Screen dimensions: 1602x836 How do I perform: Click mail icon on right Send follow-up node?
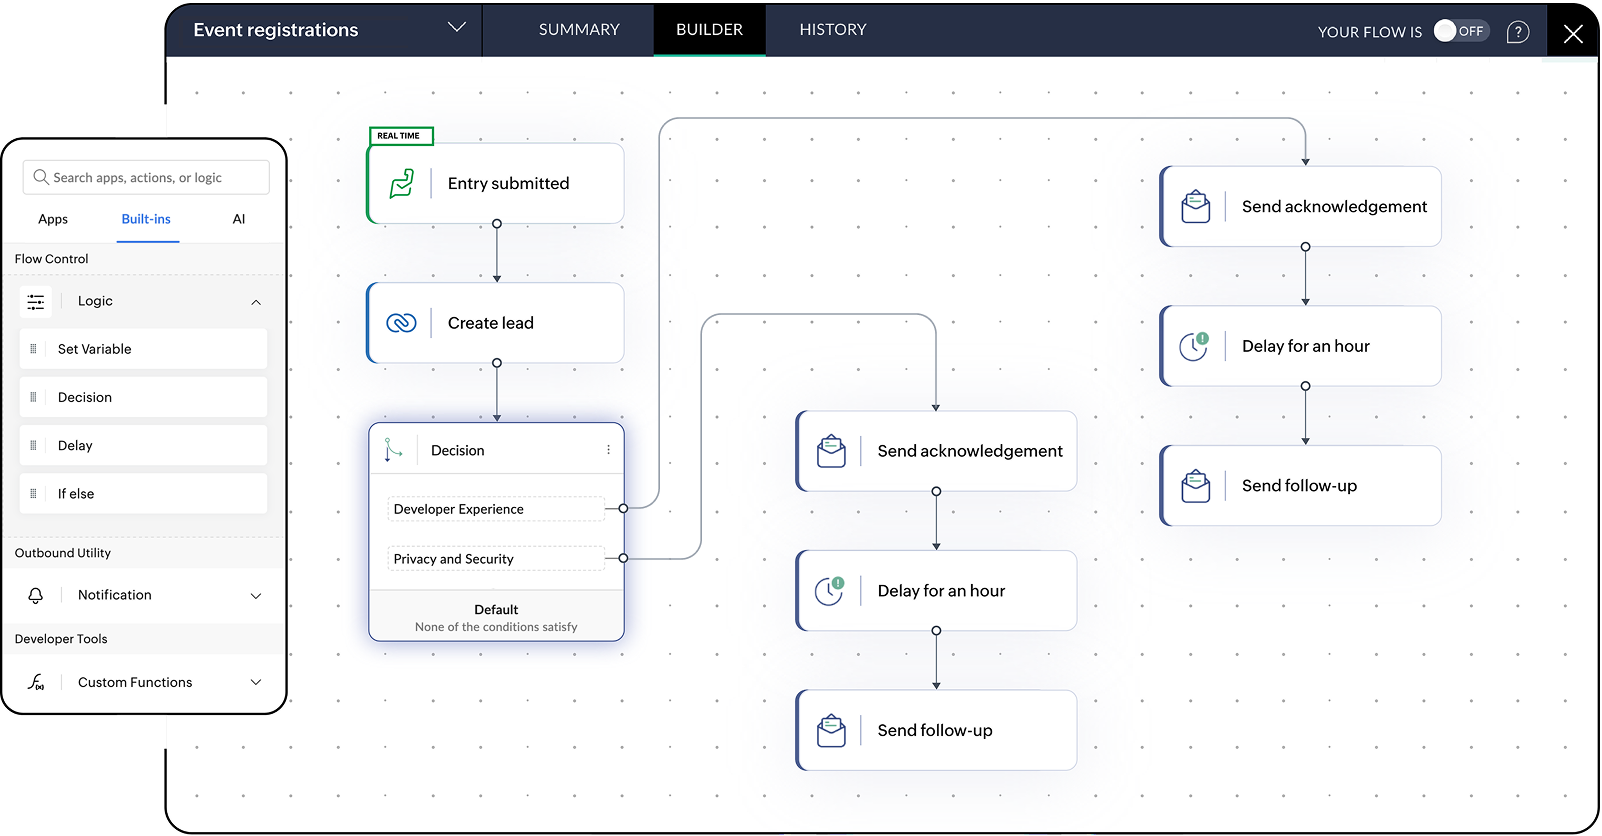(1195, 486)
